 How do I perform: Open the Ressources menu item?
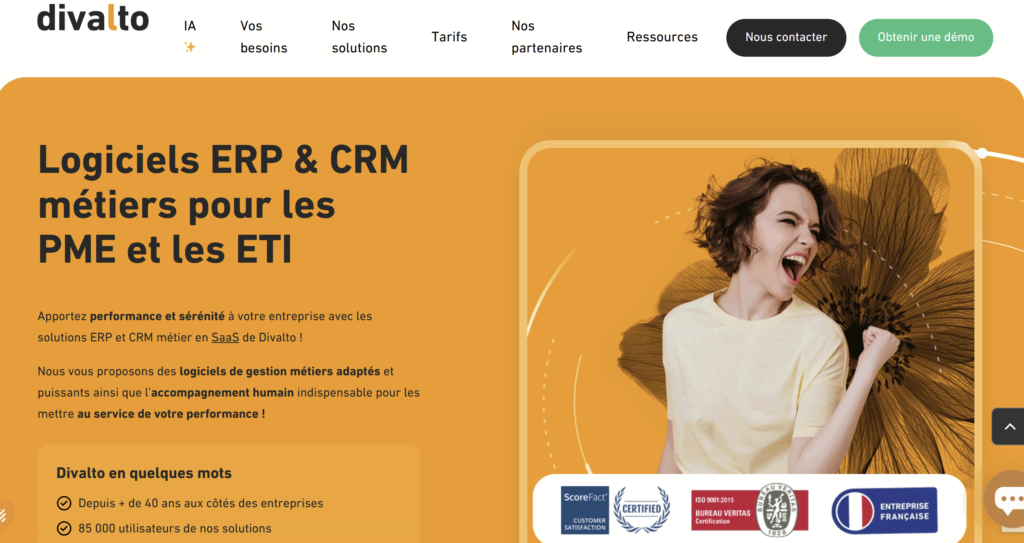(x=662, y=37)
